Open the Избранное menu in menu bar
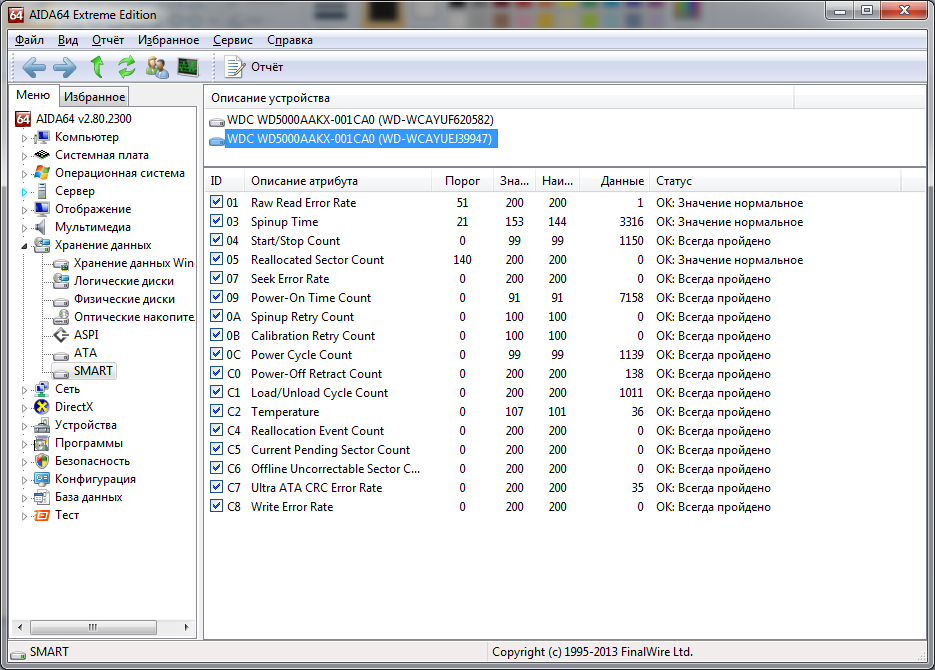935x670 pixels. (x=168, y=40)
